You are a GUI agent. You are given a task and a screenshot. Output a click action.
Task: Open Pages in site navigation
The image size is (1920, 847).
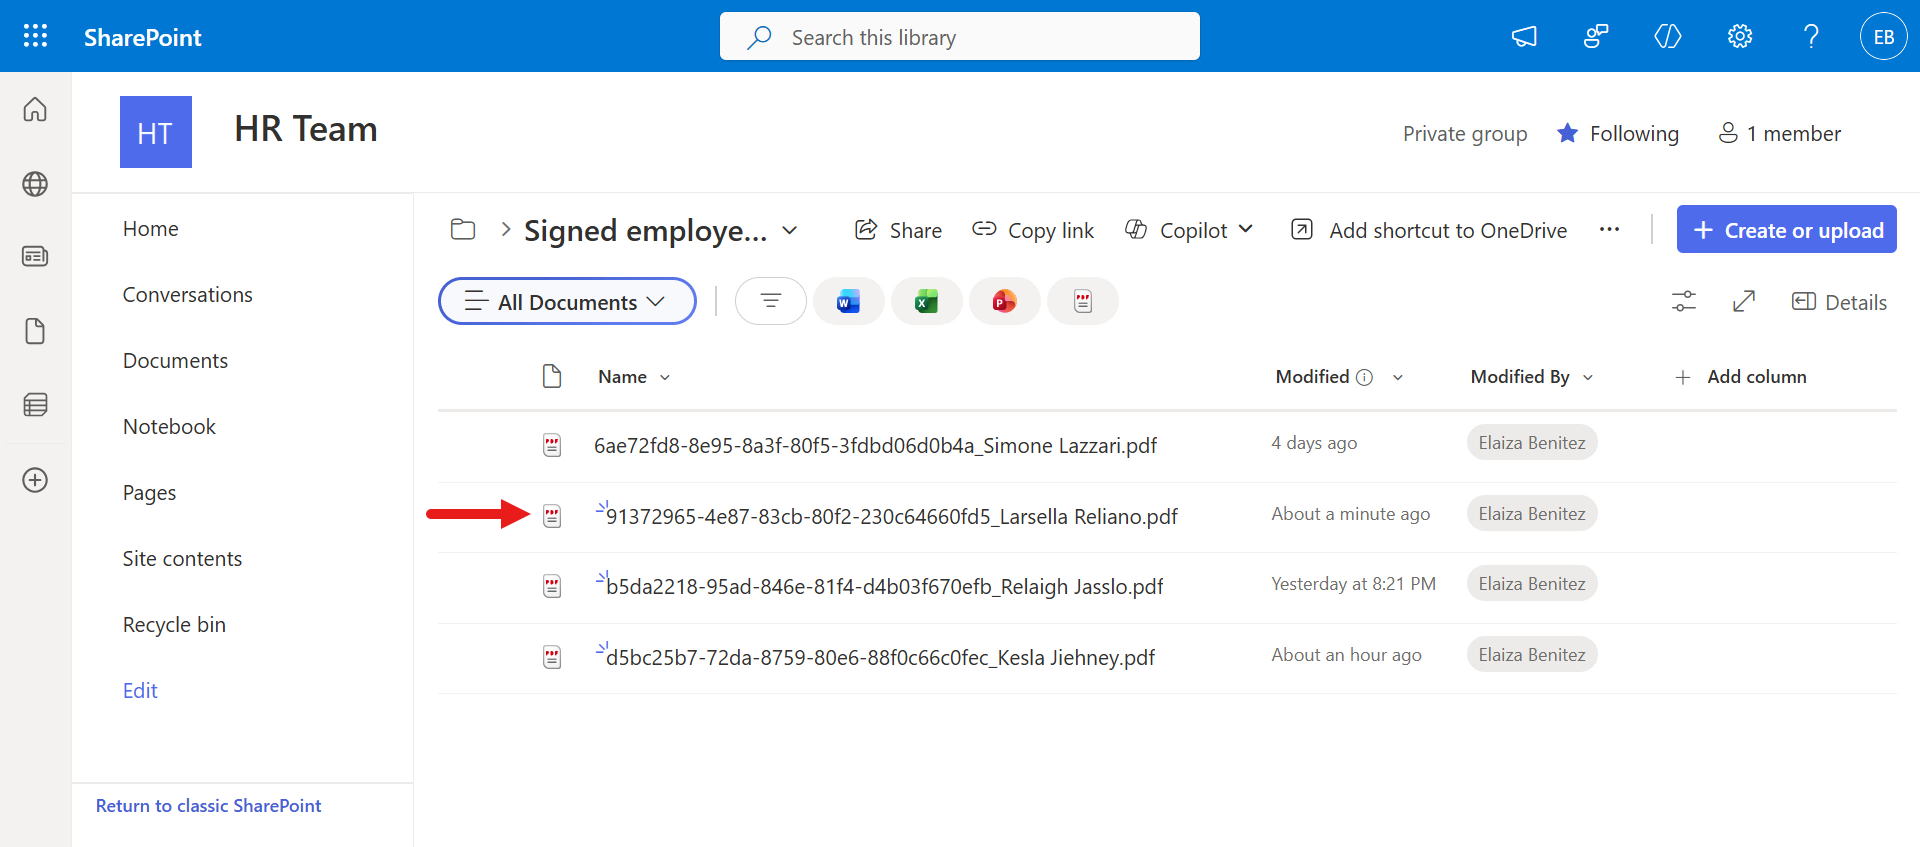(x=149, y=493)
